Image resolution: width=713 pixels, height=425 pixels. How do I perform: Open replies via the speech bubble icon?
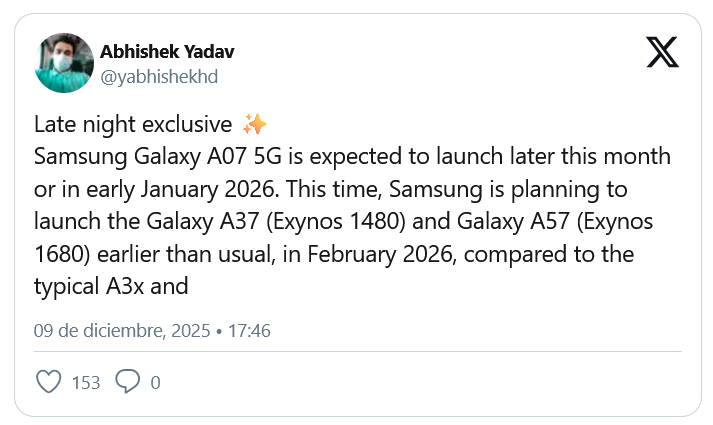128,381
